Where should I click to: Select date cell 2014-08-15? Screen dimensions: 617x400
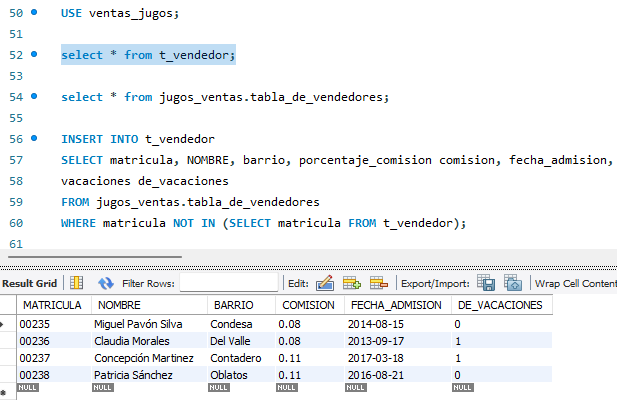pos(398,324)
